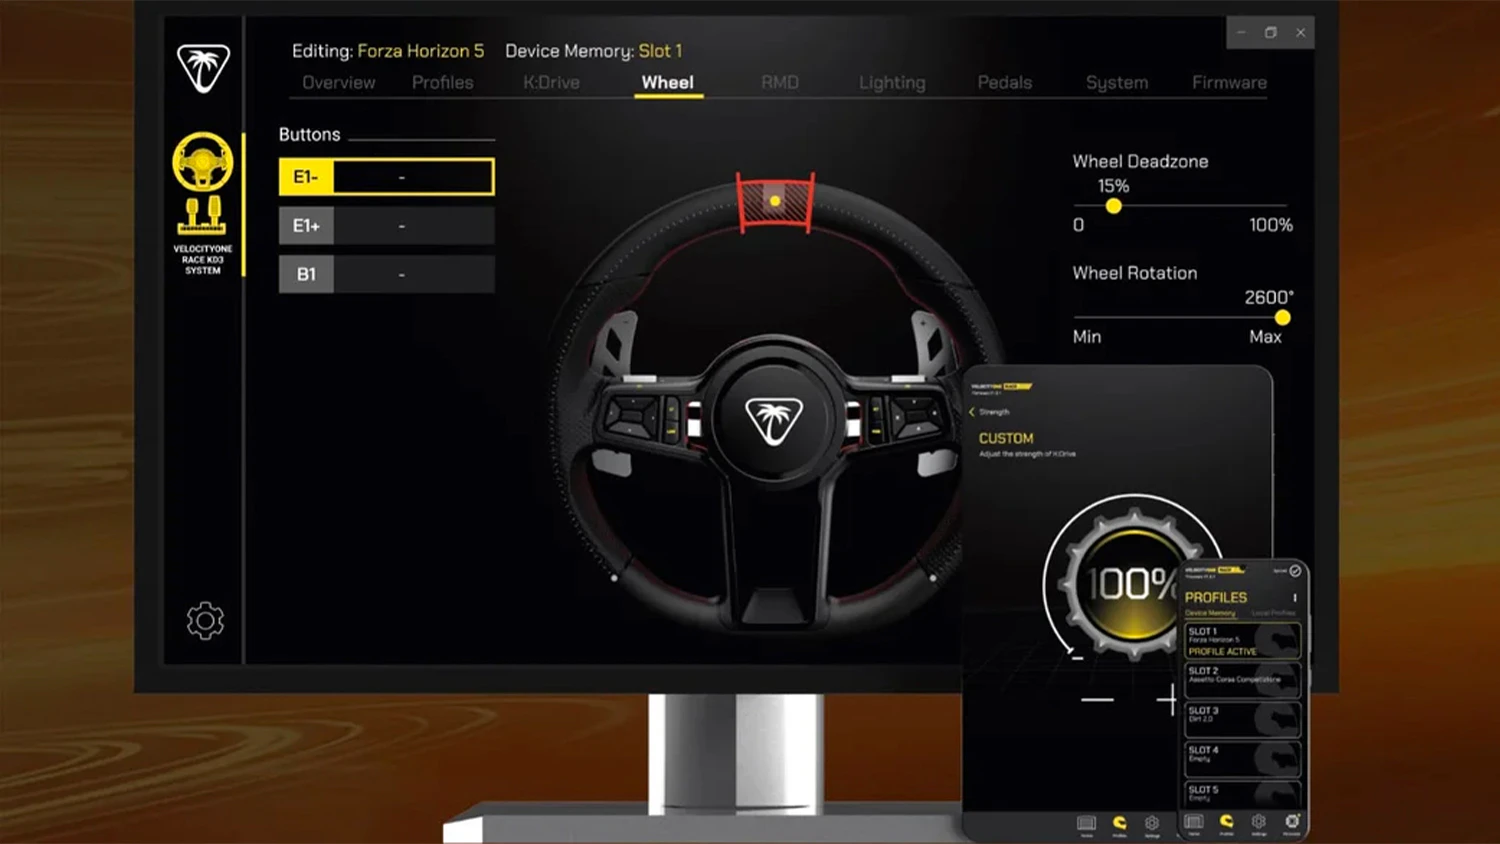Tap the minus strength icon on the tablet
This screenshot has width=1500, height=844.
click(x=1097, y=699)
